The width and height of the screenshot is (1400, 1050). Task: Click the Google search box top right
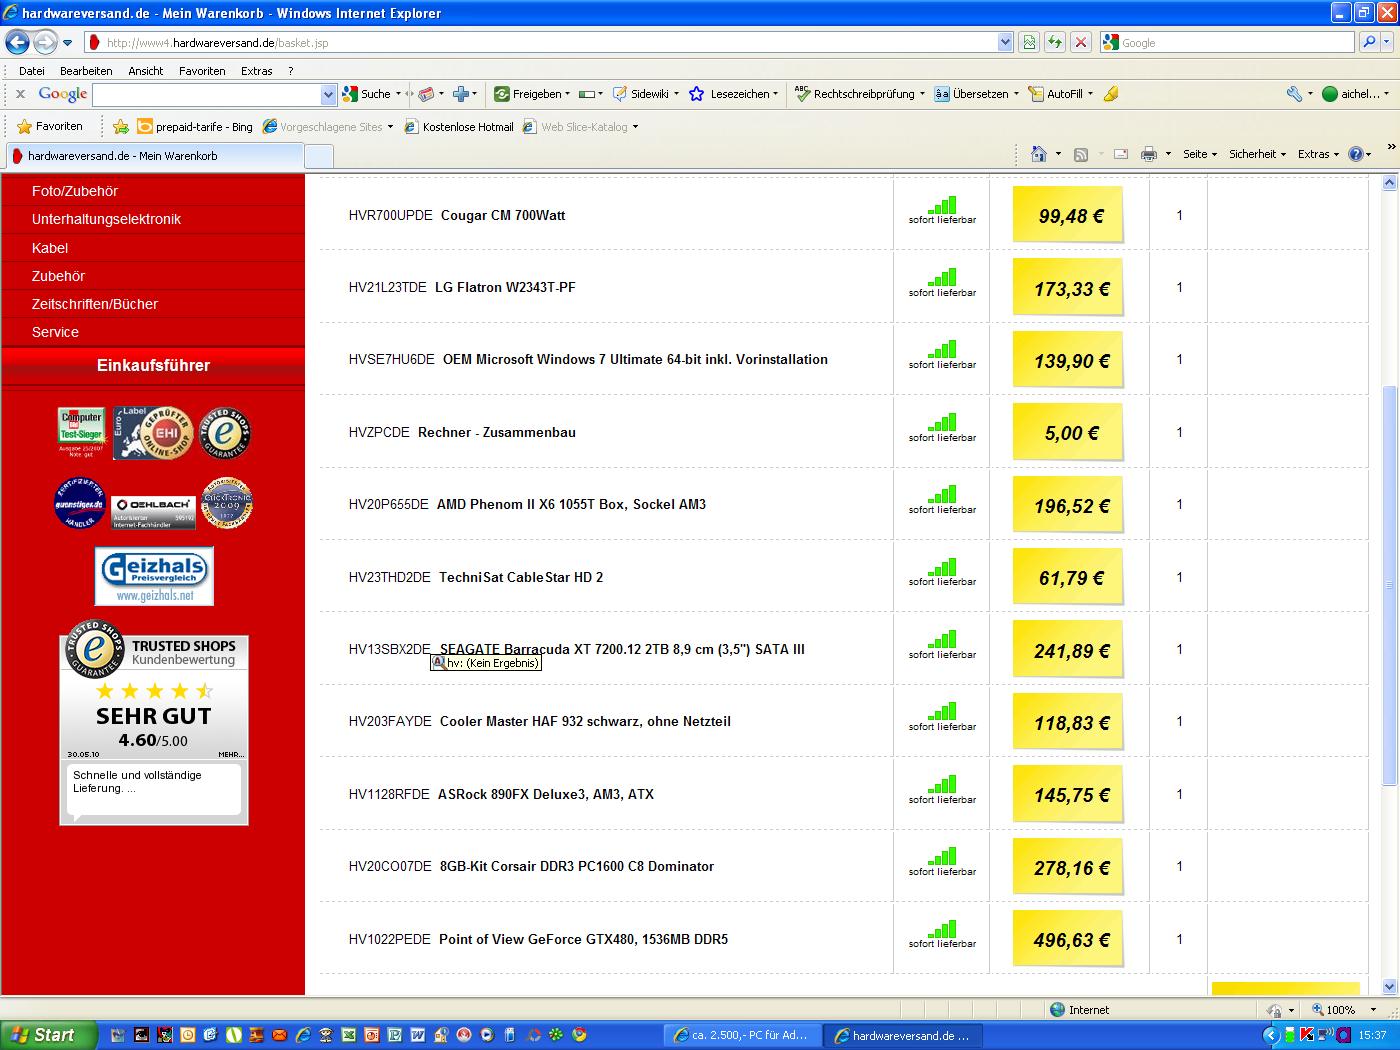[1226, 42]
